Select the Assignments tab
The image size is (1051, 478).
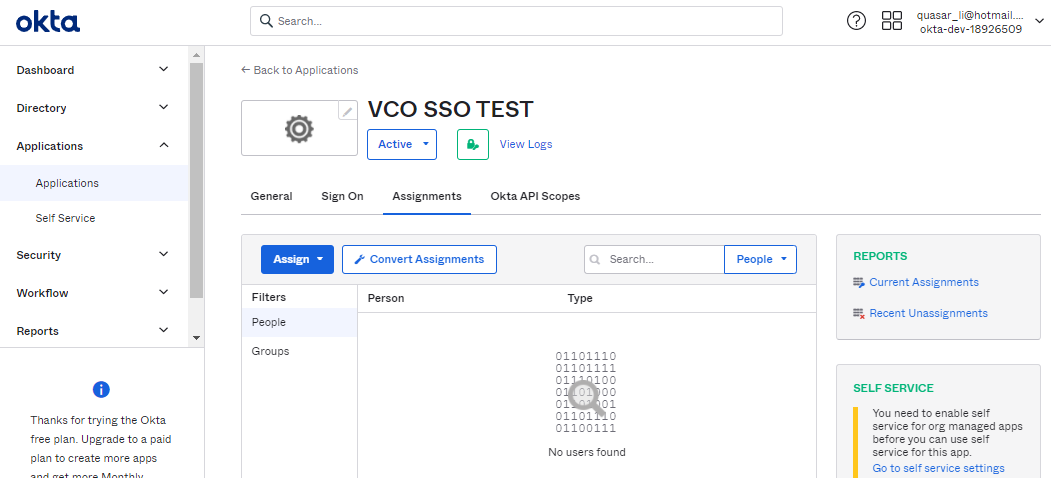(427, 196)
